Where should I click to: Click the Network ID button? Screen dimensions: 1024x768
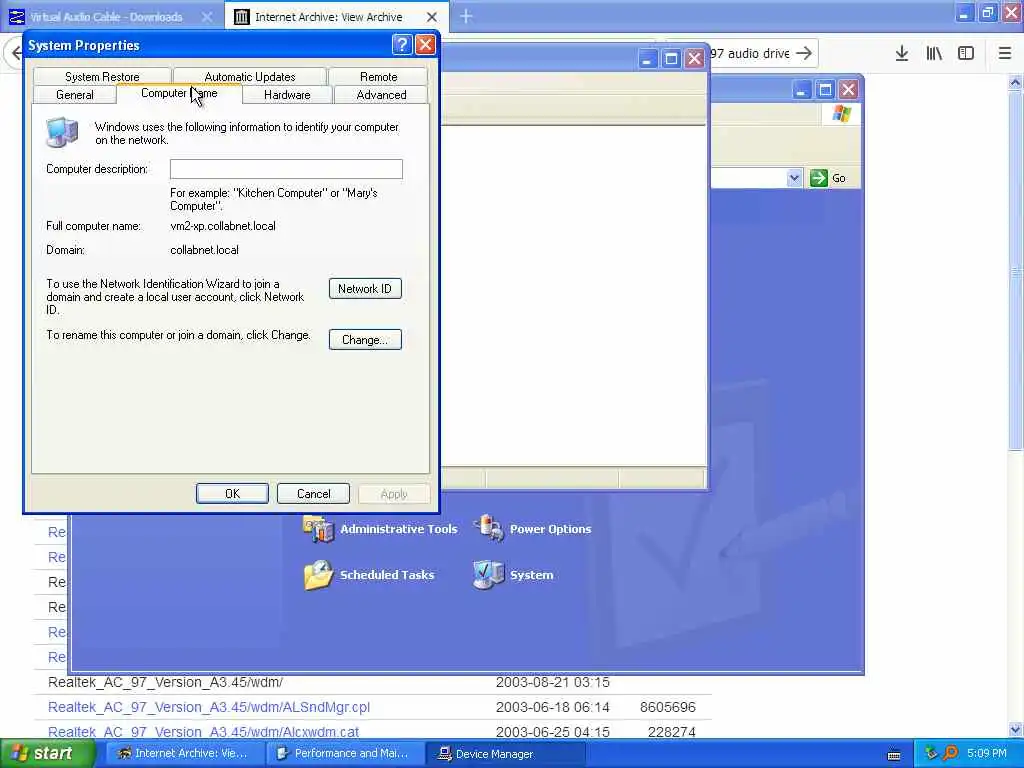coord(365,289)
